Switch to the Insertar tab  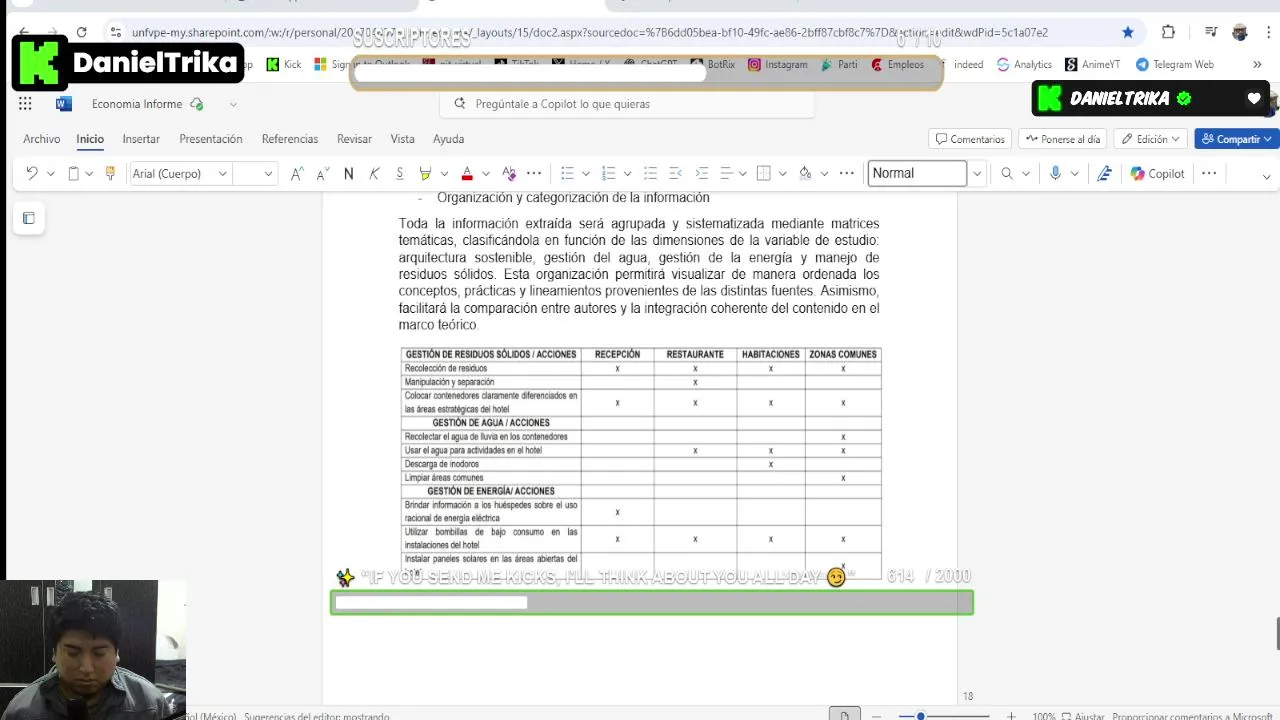(141, 139)
